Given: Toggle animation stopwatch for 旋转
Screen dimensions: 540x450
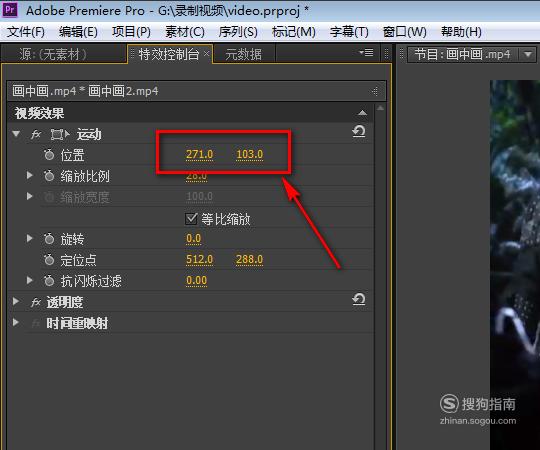Looking at the screenshot, I should [x=49, y=239].
